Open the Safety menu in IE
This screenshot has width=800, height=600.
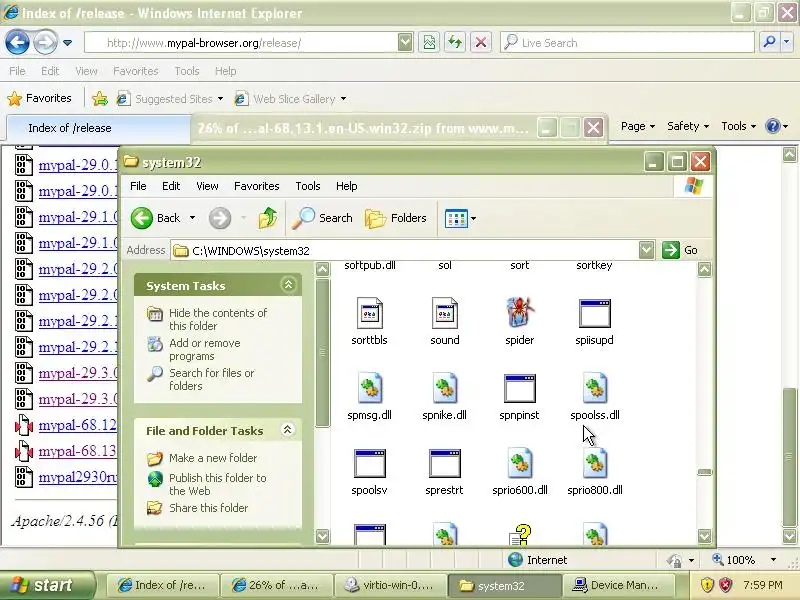(688, 126)
